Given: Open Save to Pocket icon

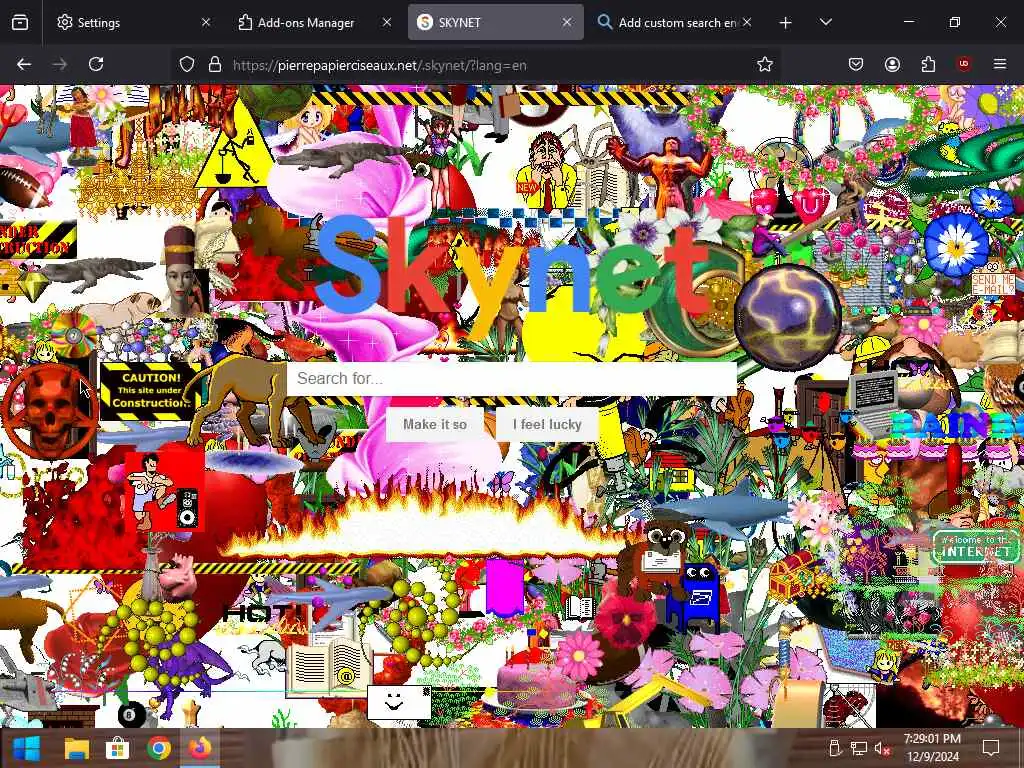Looking at the screenshot, I should click(856, 64).
